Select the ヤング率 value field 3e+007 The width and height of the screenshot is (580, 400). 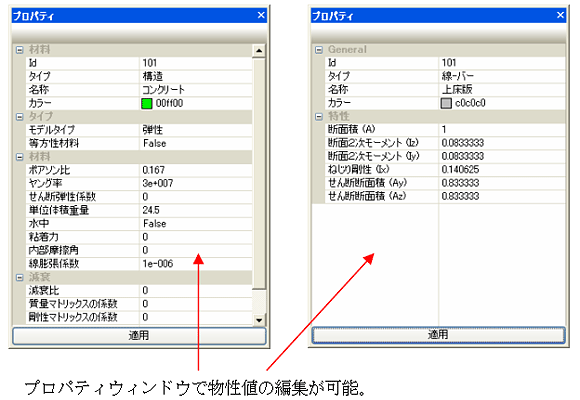196,184
